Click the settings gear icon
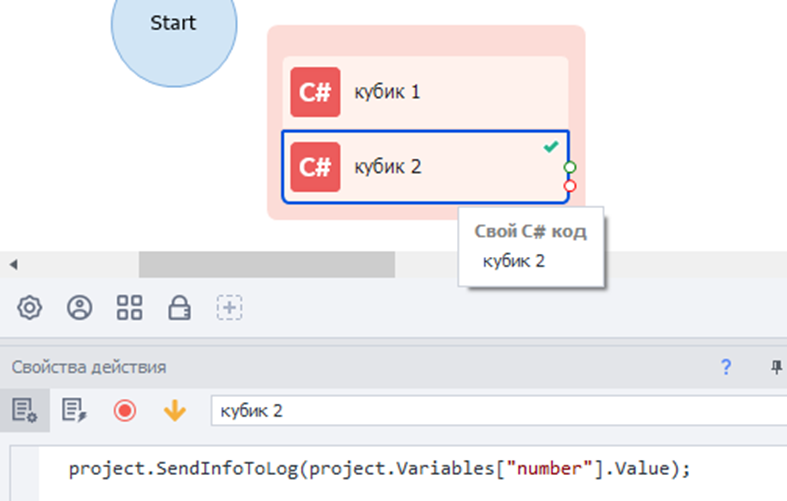Image resolution: width=787 pixels, height=501 pixels. click(x=30, y=308)
